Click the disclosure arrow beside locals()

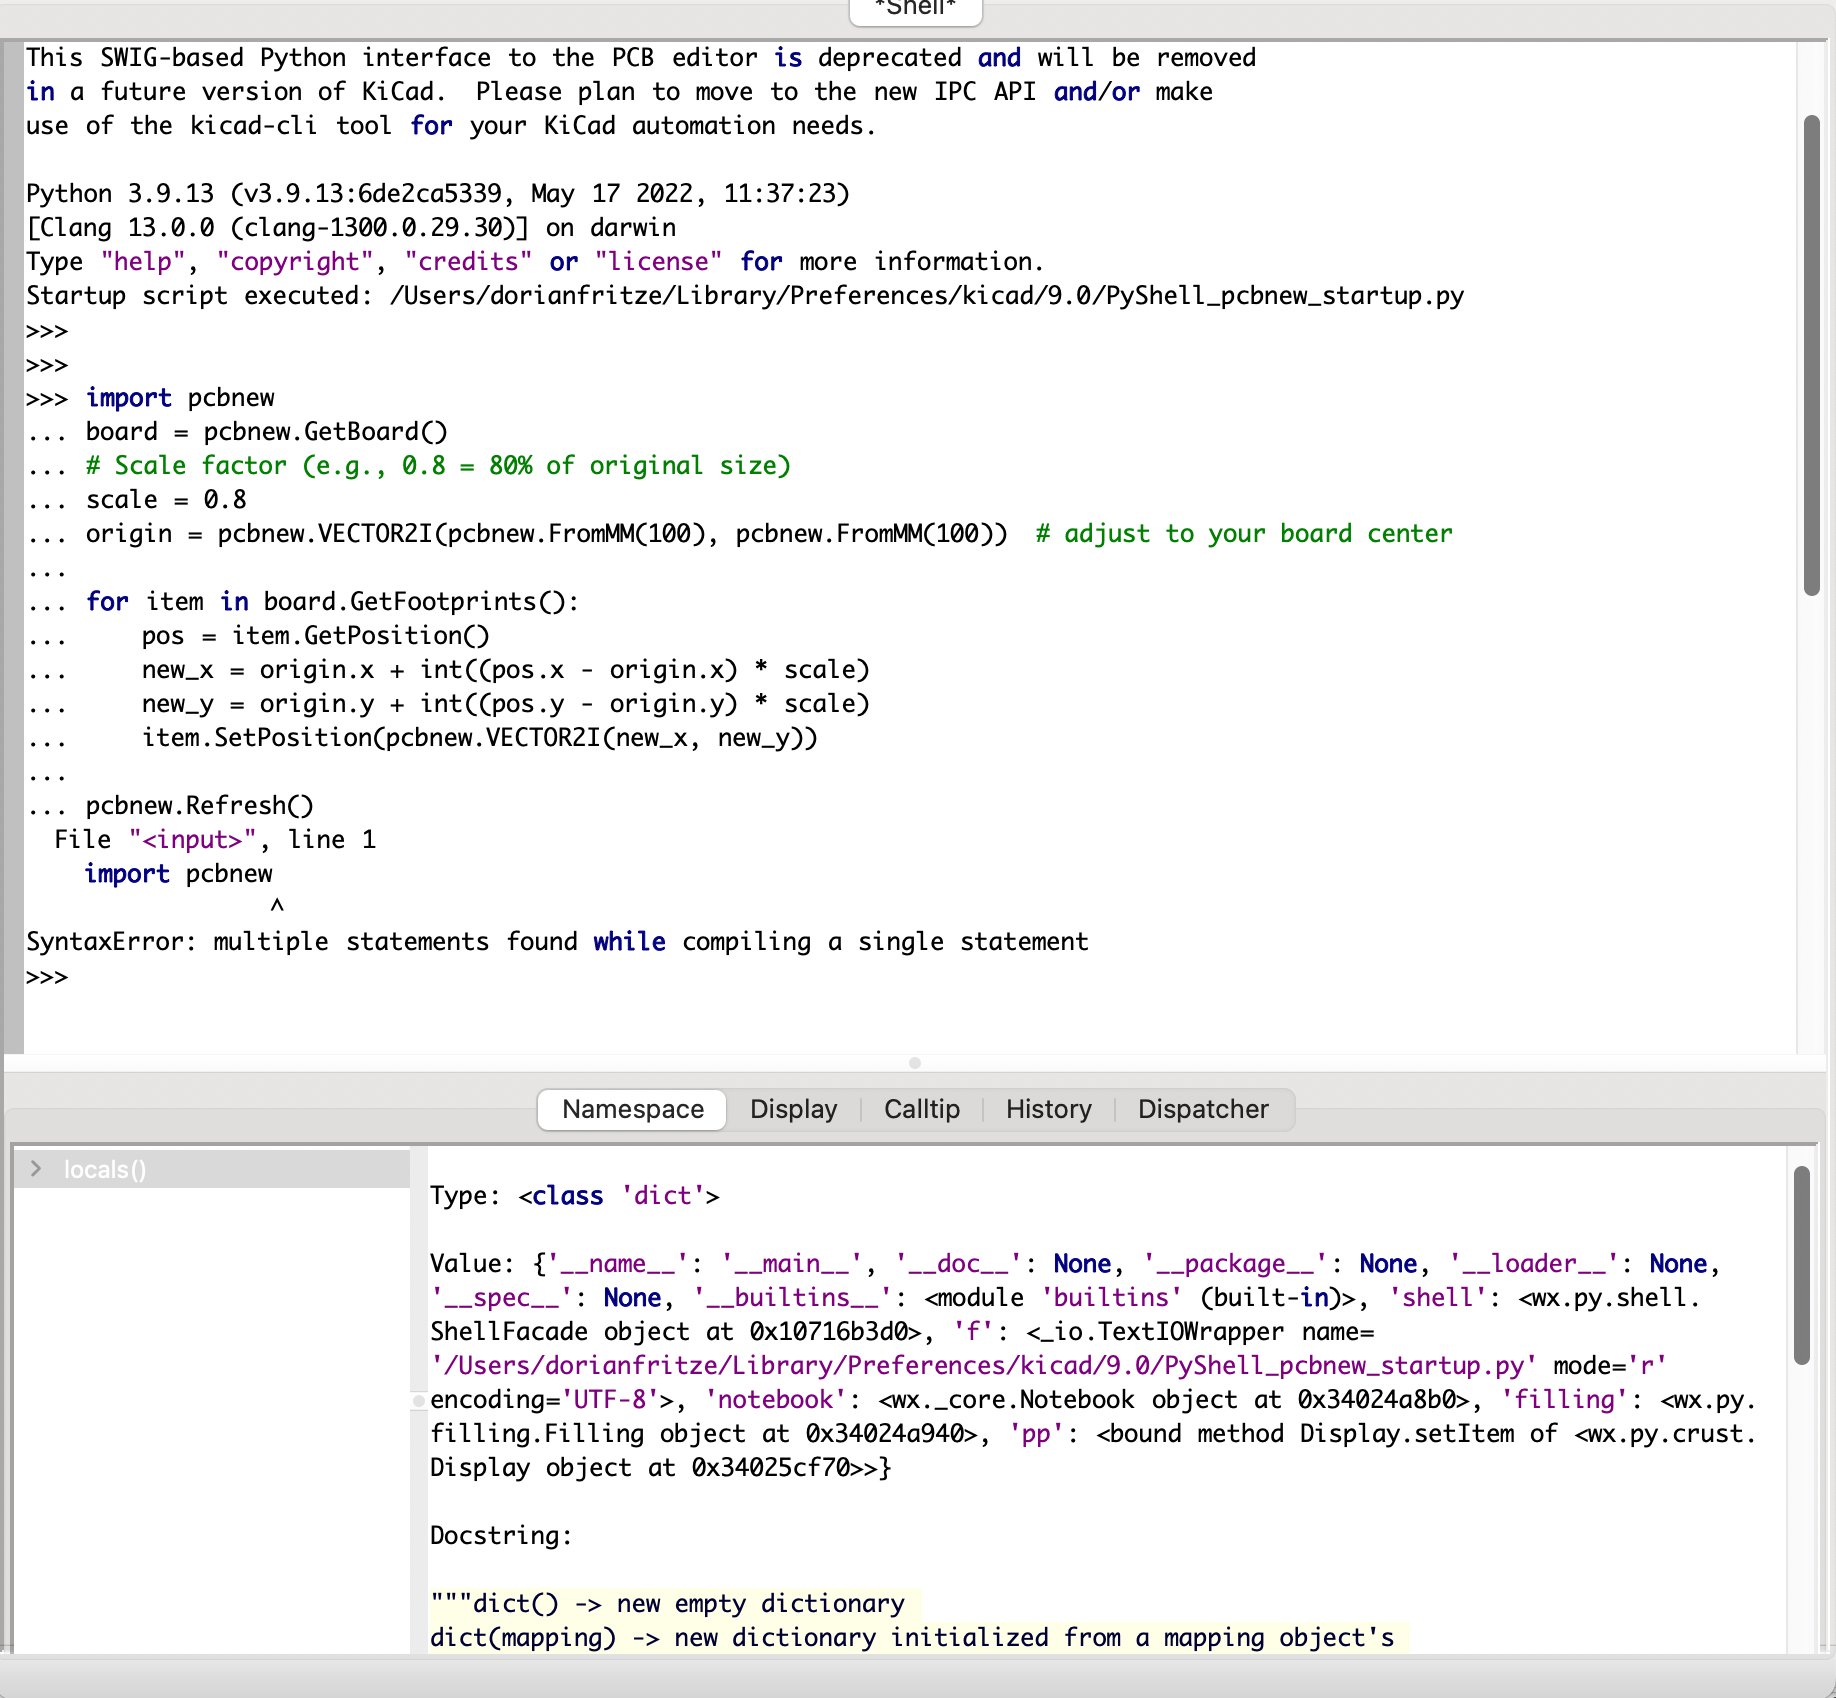click(36, 1168)
